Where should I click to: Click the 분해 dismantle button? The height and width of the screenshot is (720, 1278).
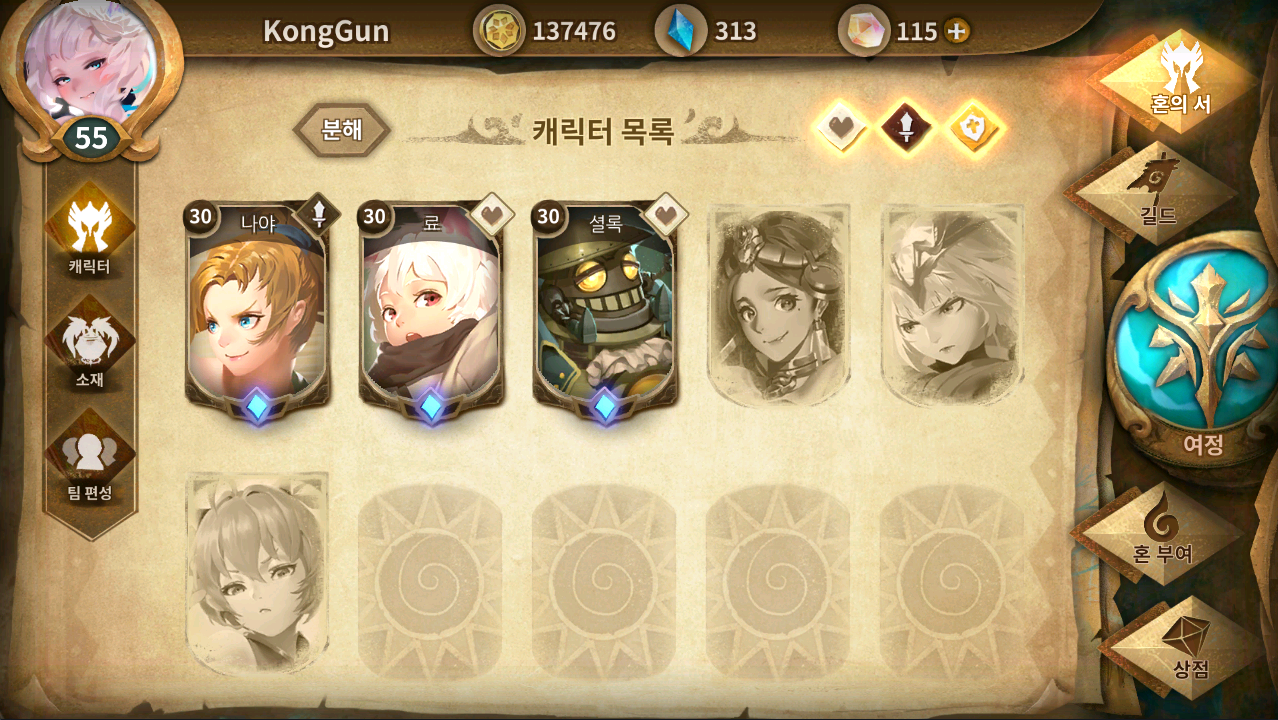pos(342,130)
